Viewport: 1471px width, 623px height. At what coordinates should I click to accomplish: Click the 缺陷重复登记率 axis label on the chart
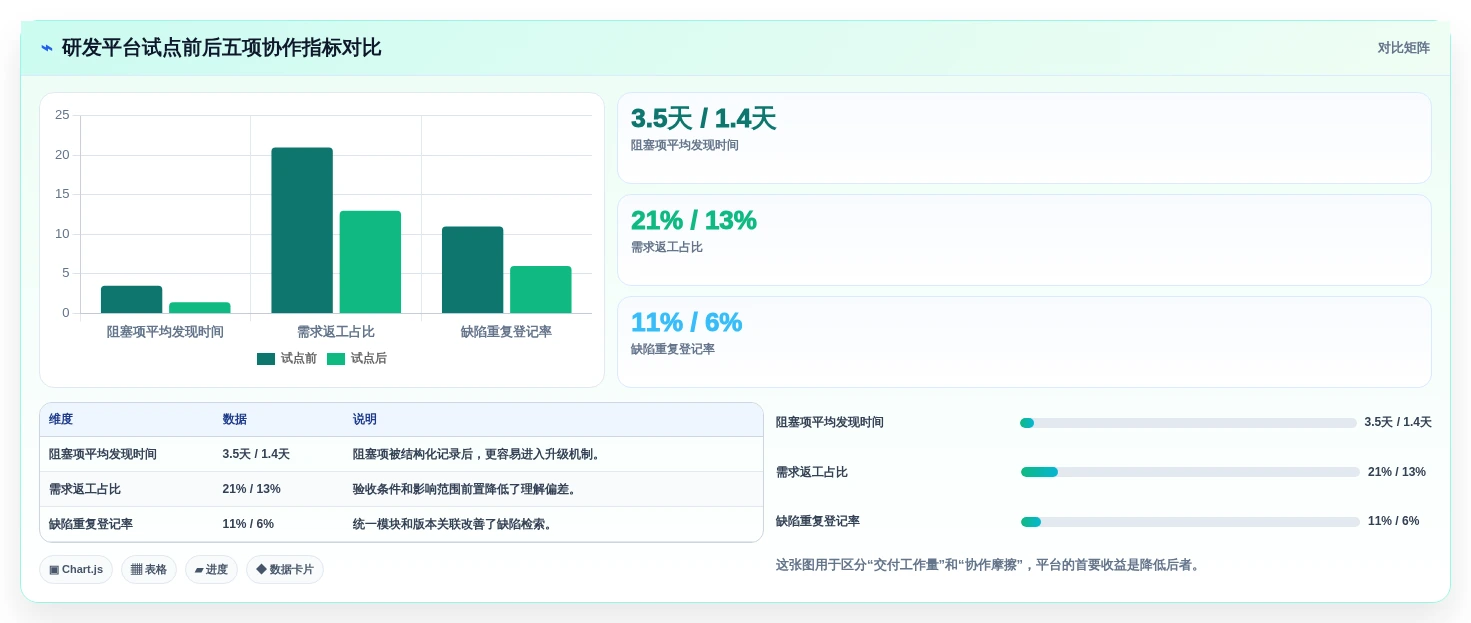506,332
